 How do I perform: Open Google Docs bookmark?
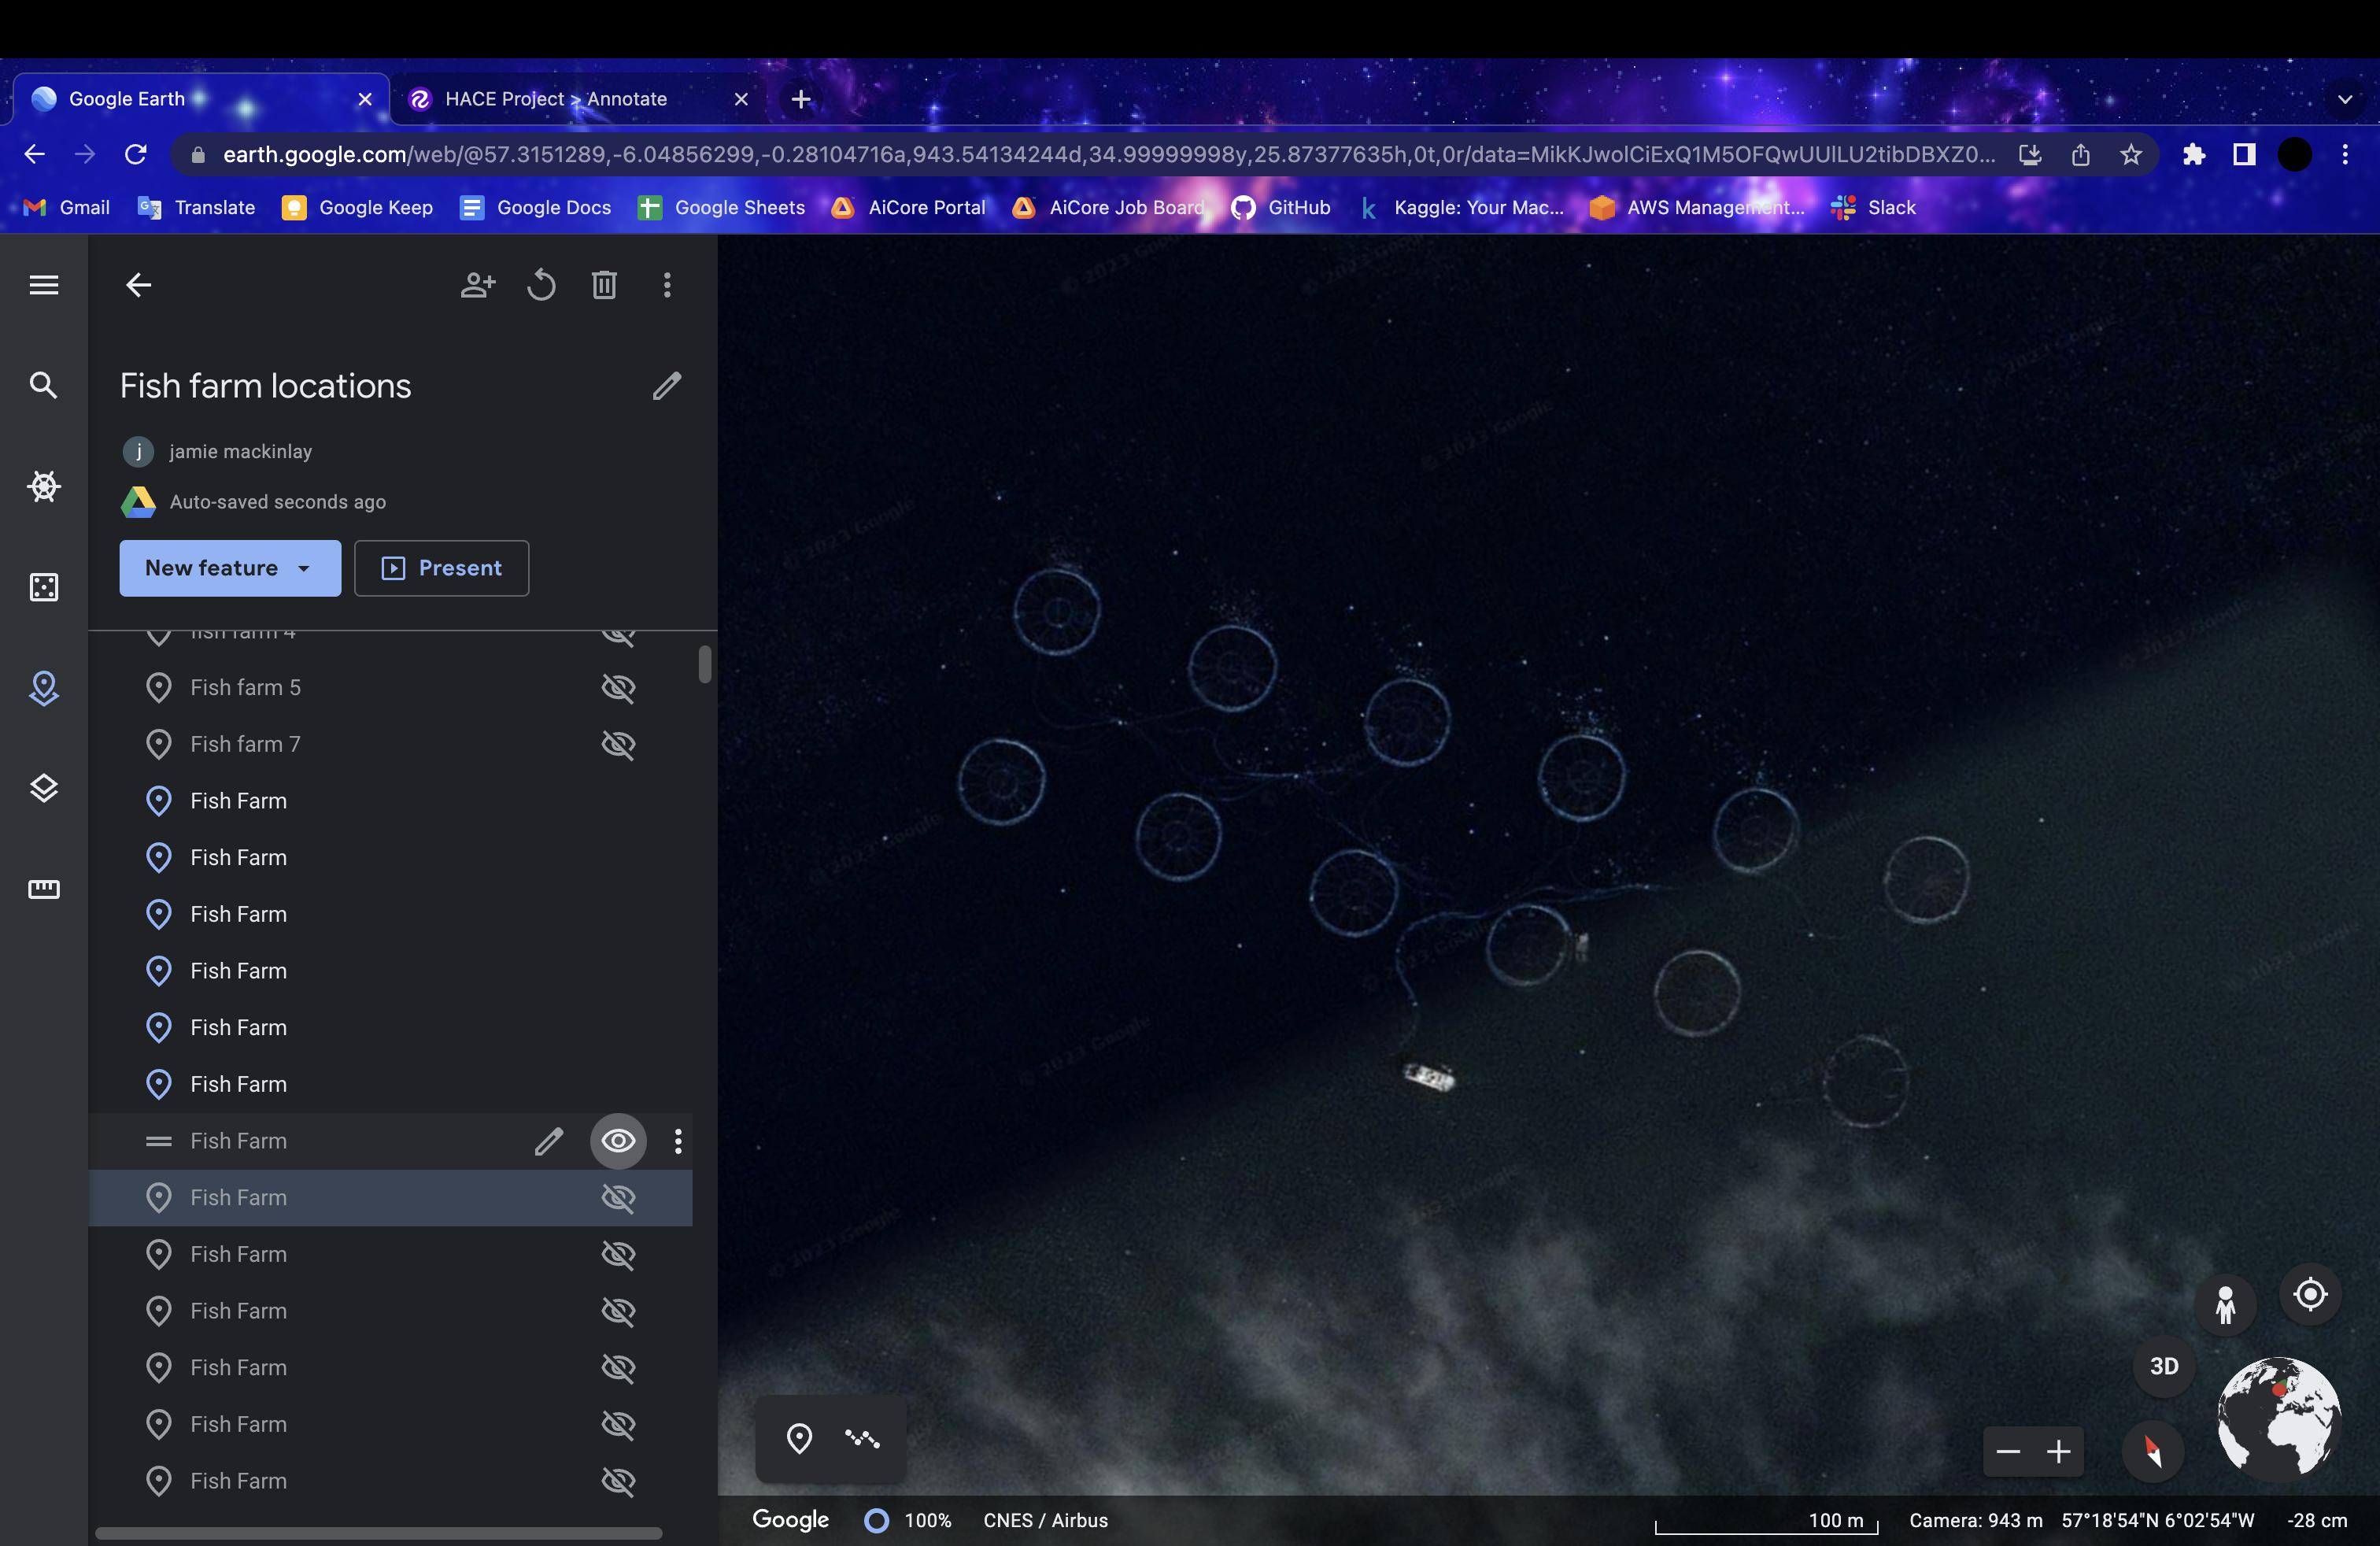(535, 207)
